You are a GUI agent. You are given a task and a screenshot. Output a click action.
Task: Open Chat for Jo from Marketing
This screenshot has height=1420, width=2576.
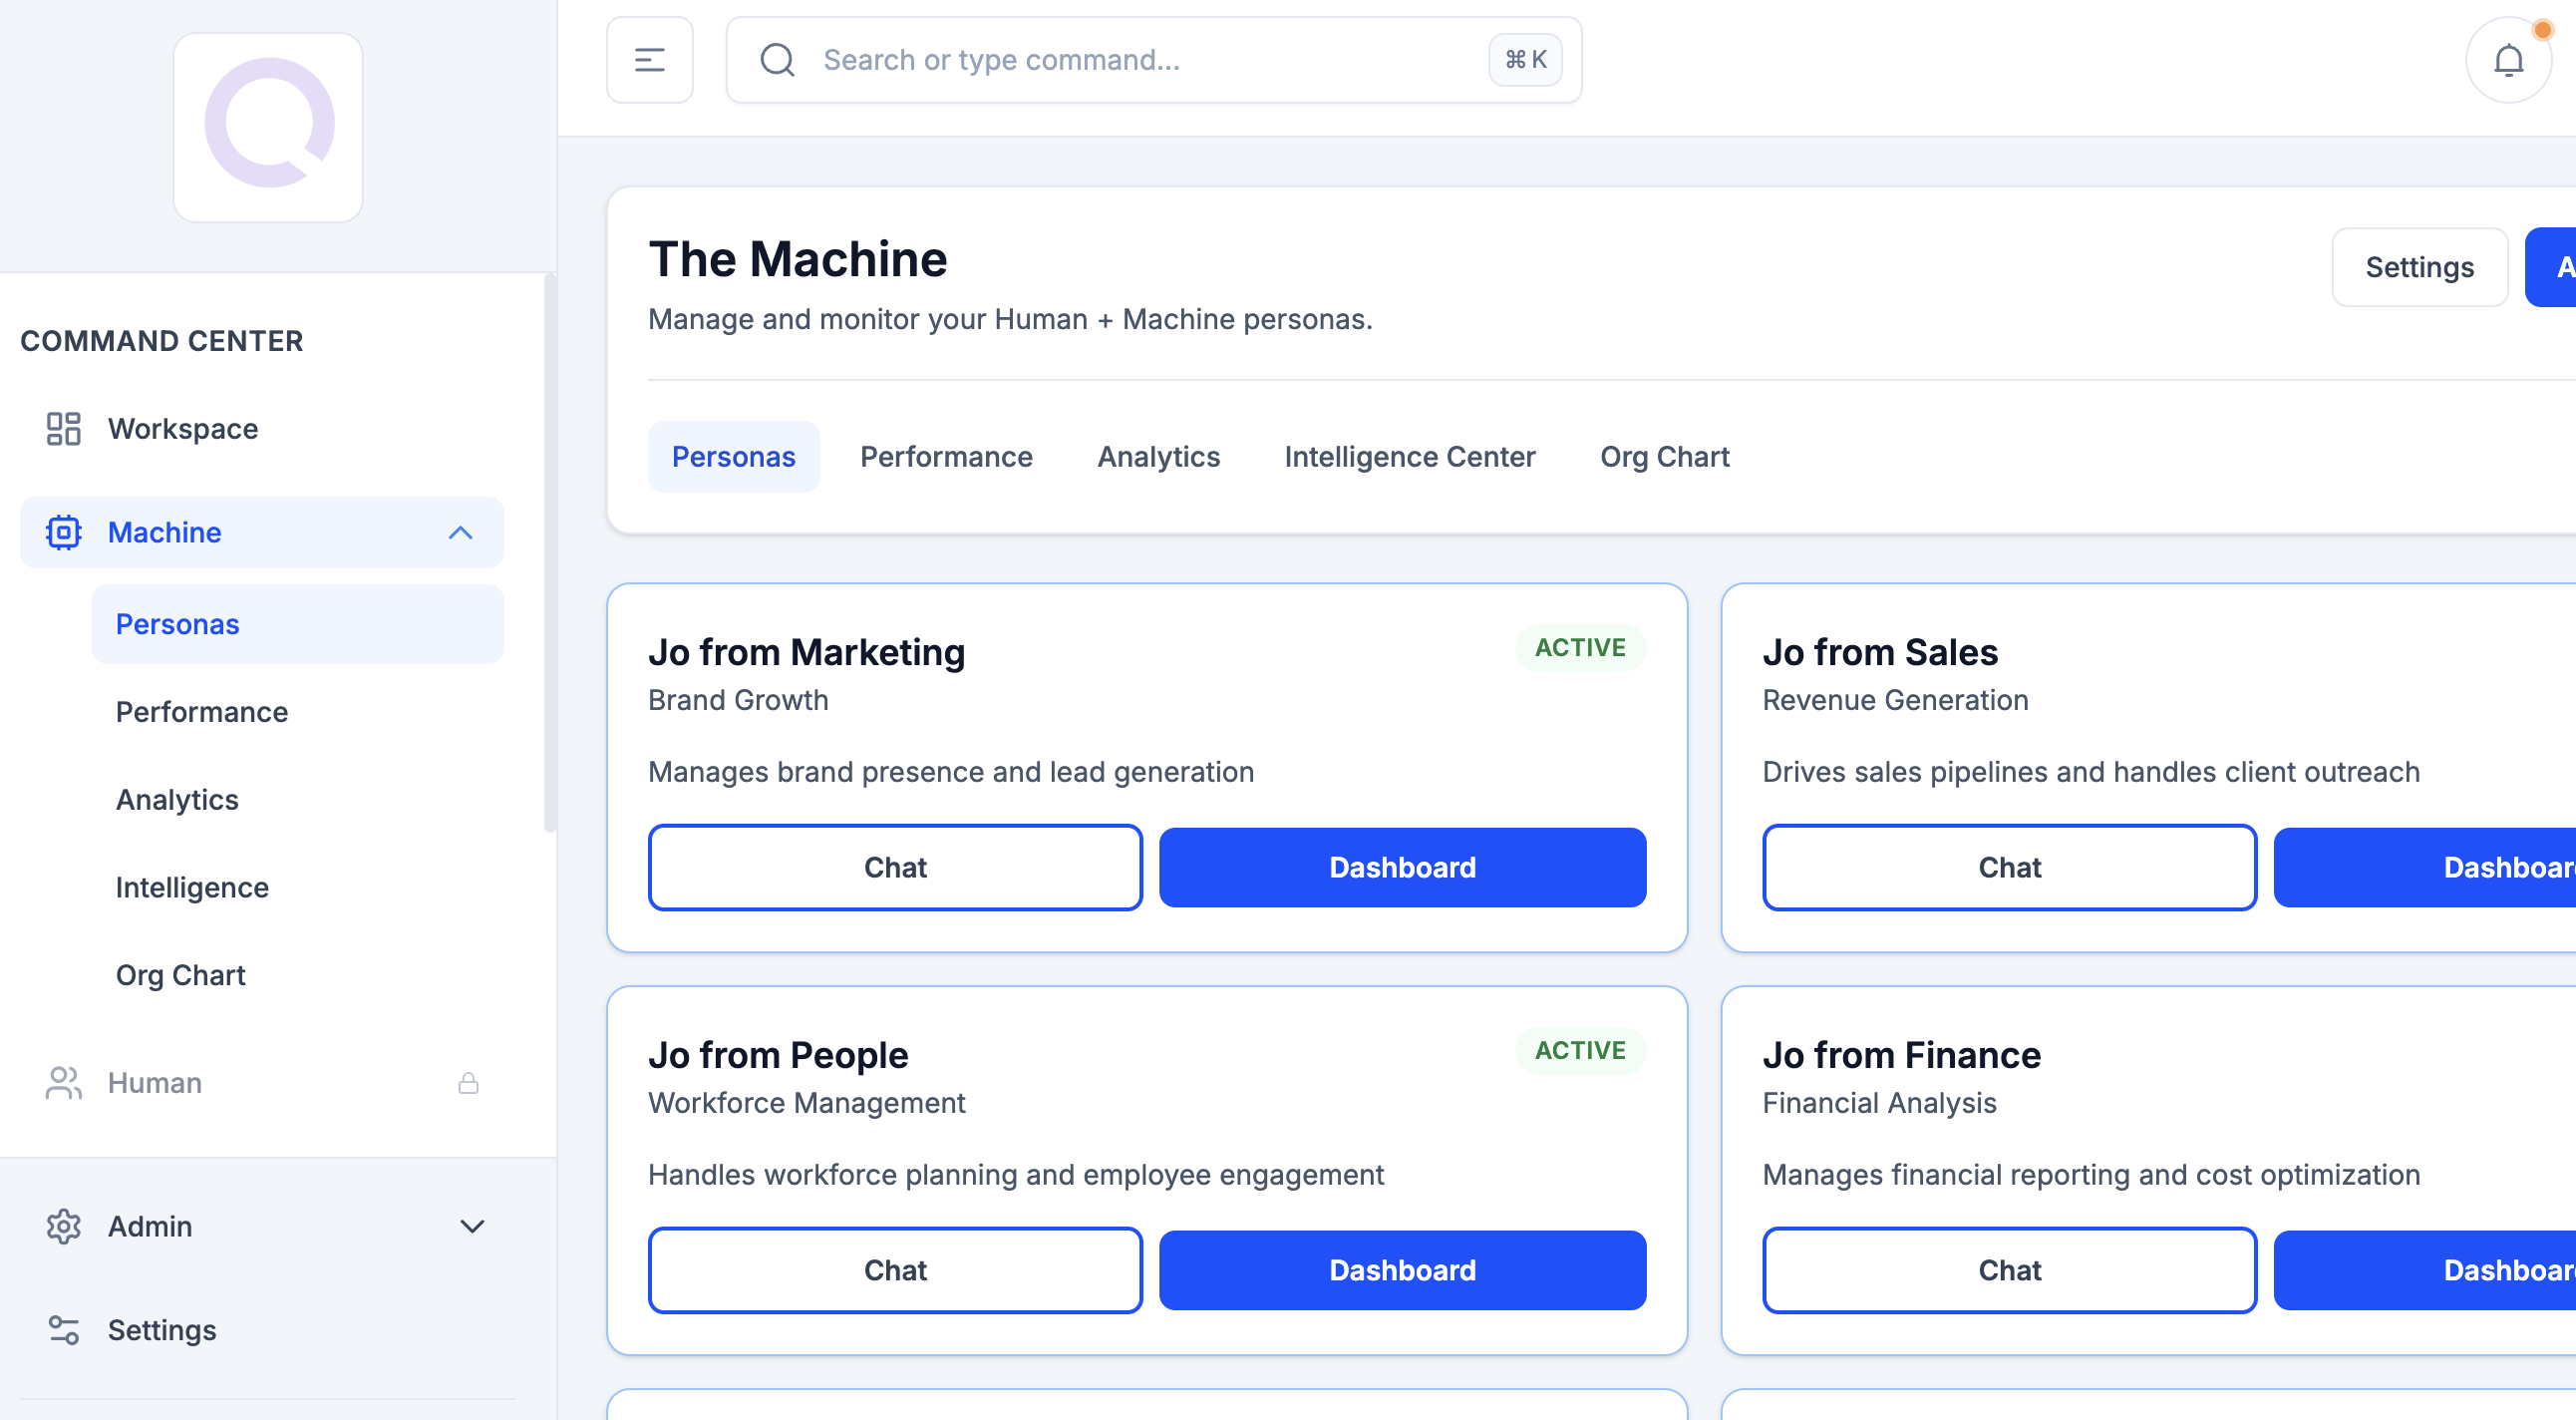tap(895, 867)
